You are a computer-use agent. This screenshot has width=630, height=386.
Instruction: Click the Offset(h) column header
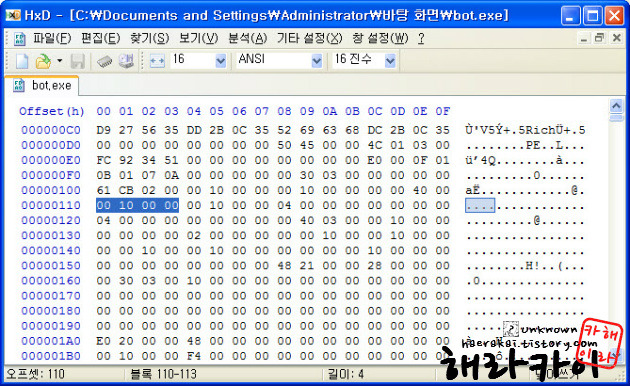(51, 111)
